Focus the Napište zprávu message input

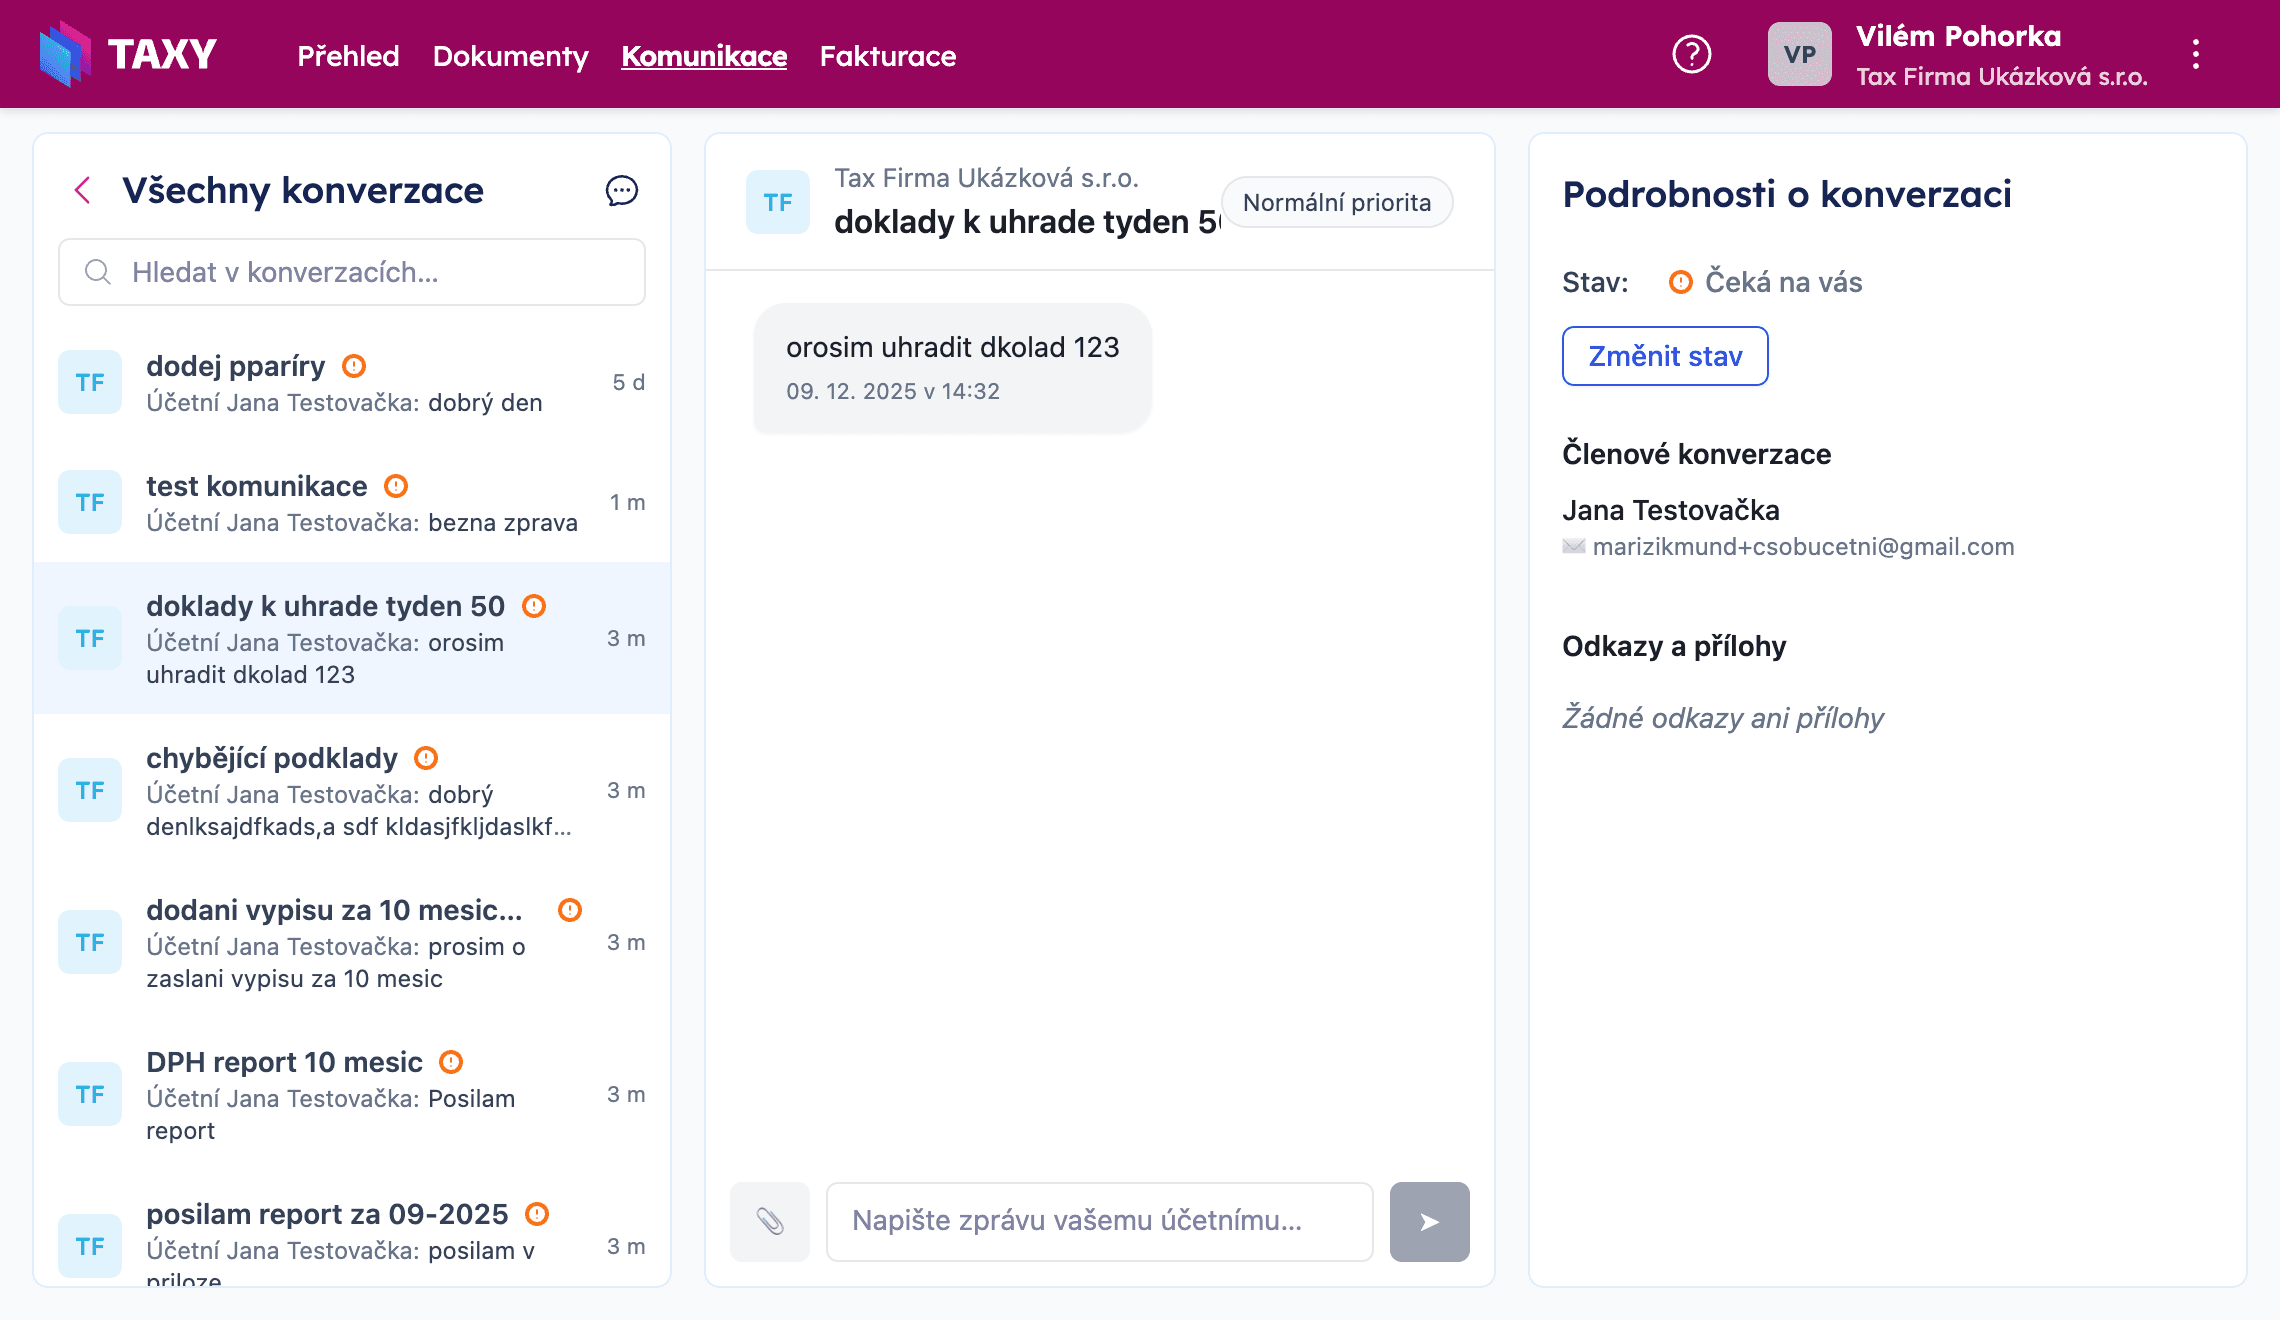pos(1099,1221)
